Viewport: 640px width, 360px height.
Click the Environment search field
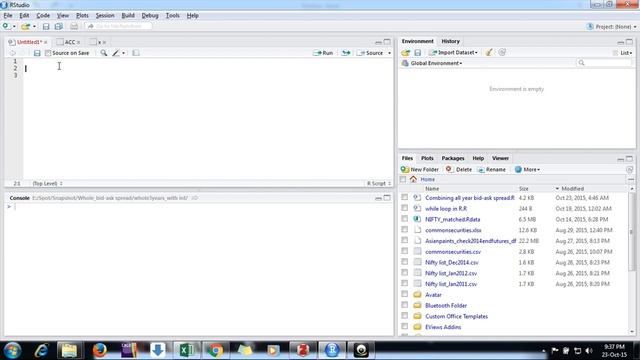tap(604, 63)
